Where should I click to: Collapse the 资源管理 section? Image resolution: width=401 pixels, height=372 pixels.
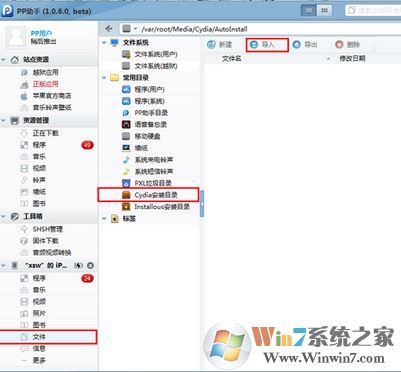click(x=4, y=121)
